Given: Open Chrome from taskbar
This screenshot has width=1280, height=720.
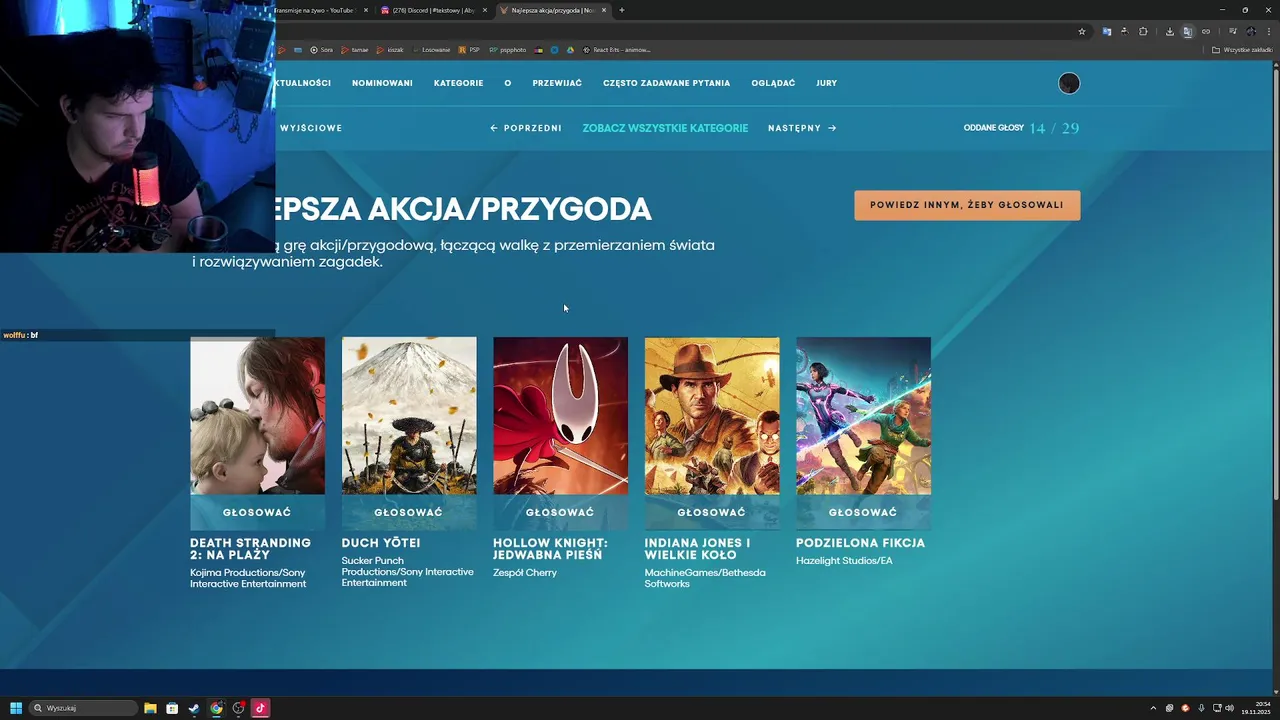Looking at the screenshot, I should pyautogui.click(x=216, y=708).
